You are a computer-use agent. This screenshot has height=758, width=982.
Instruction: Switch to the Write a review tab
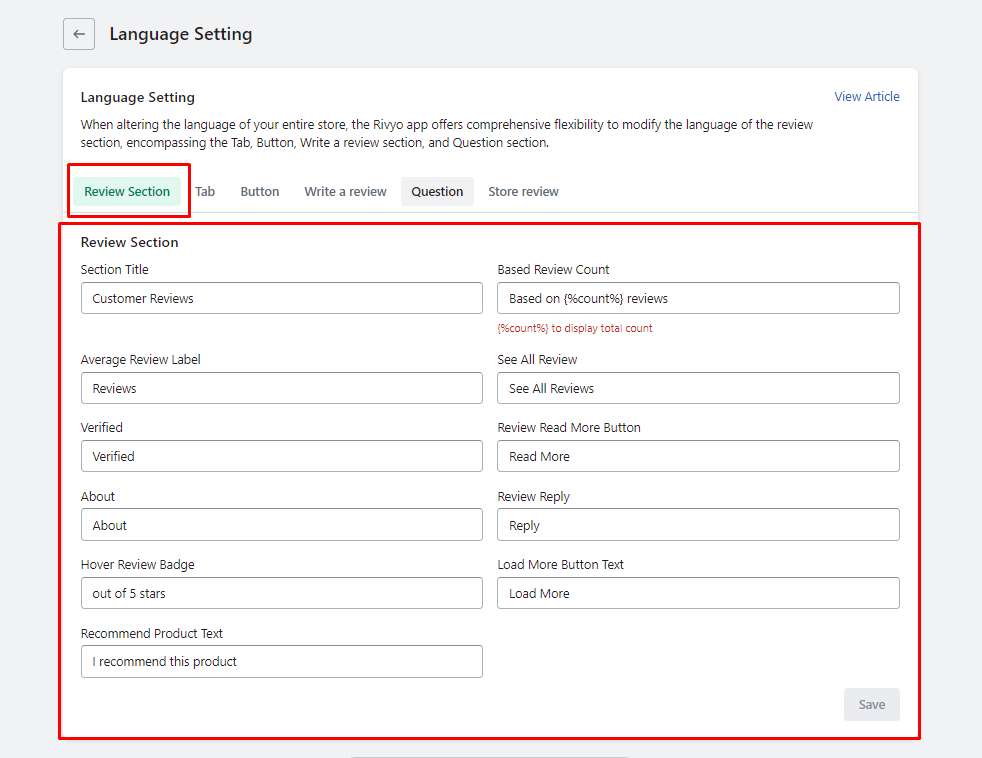pos(344,191)
